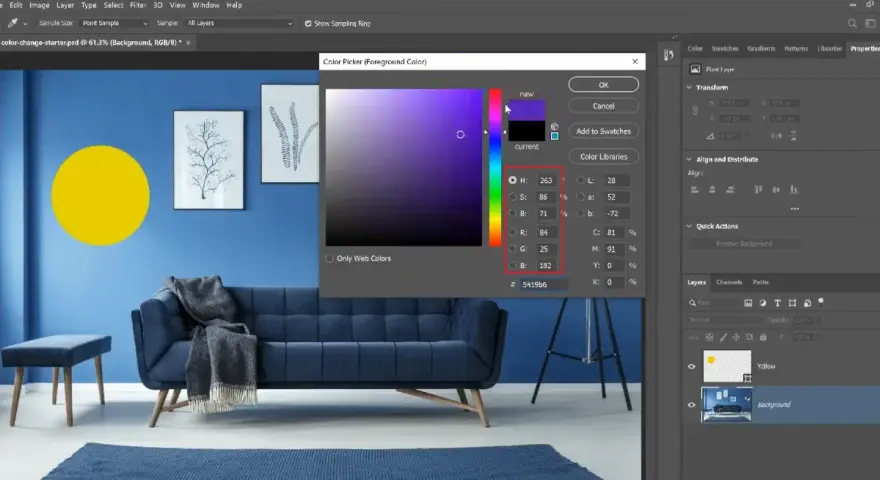
Task: Filter layers by shape layer icon
Action: (x=792, y=303)
